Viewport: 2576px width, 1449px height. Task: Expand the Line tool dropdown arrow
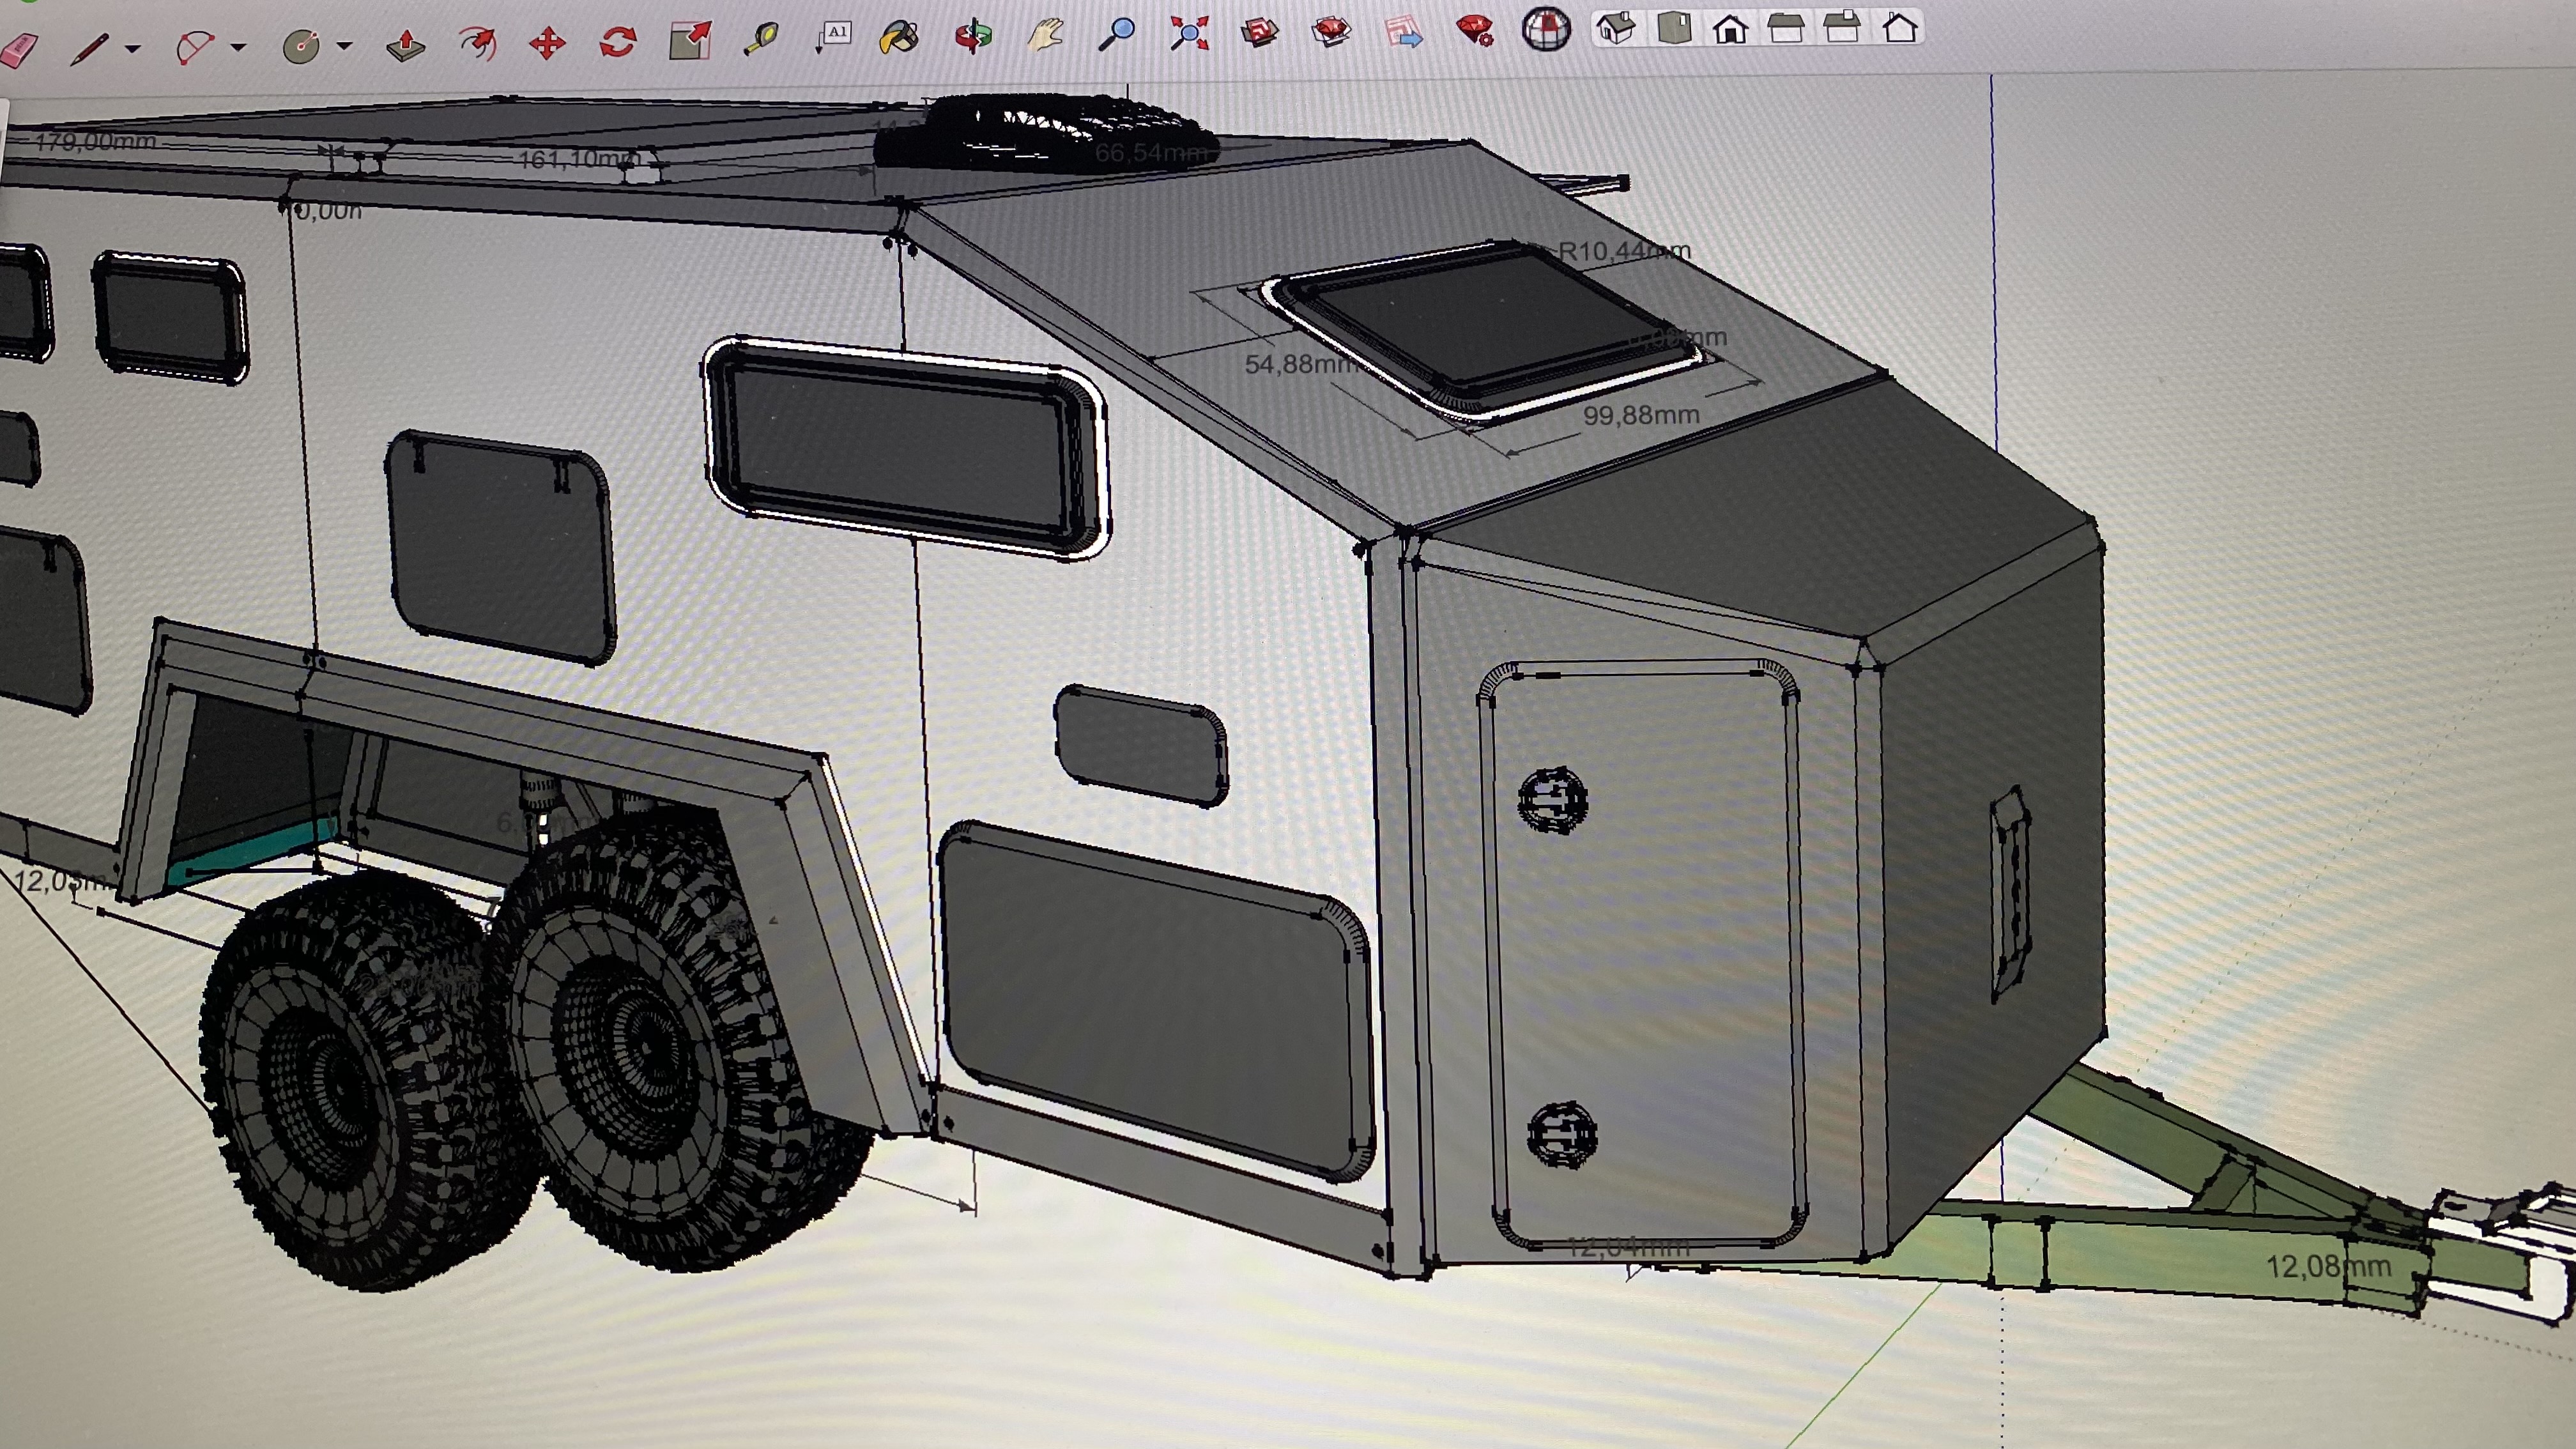click(133, 47)
